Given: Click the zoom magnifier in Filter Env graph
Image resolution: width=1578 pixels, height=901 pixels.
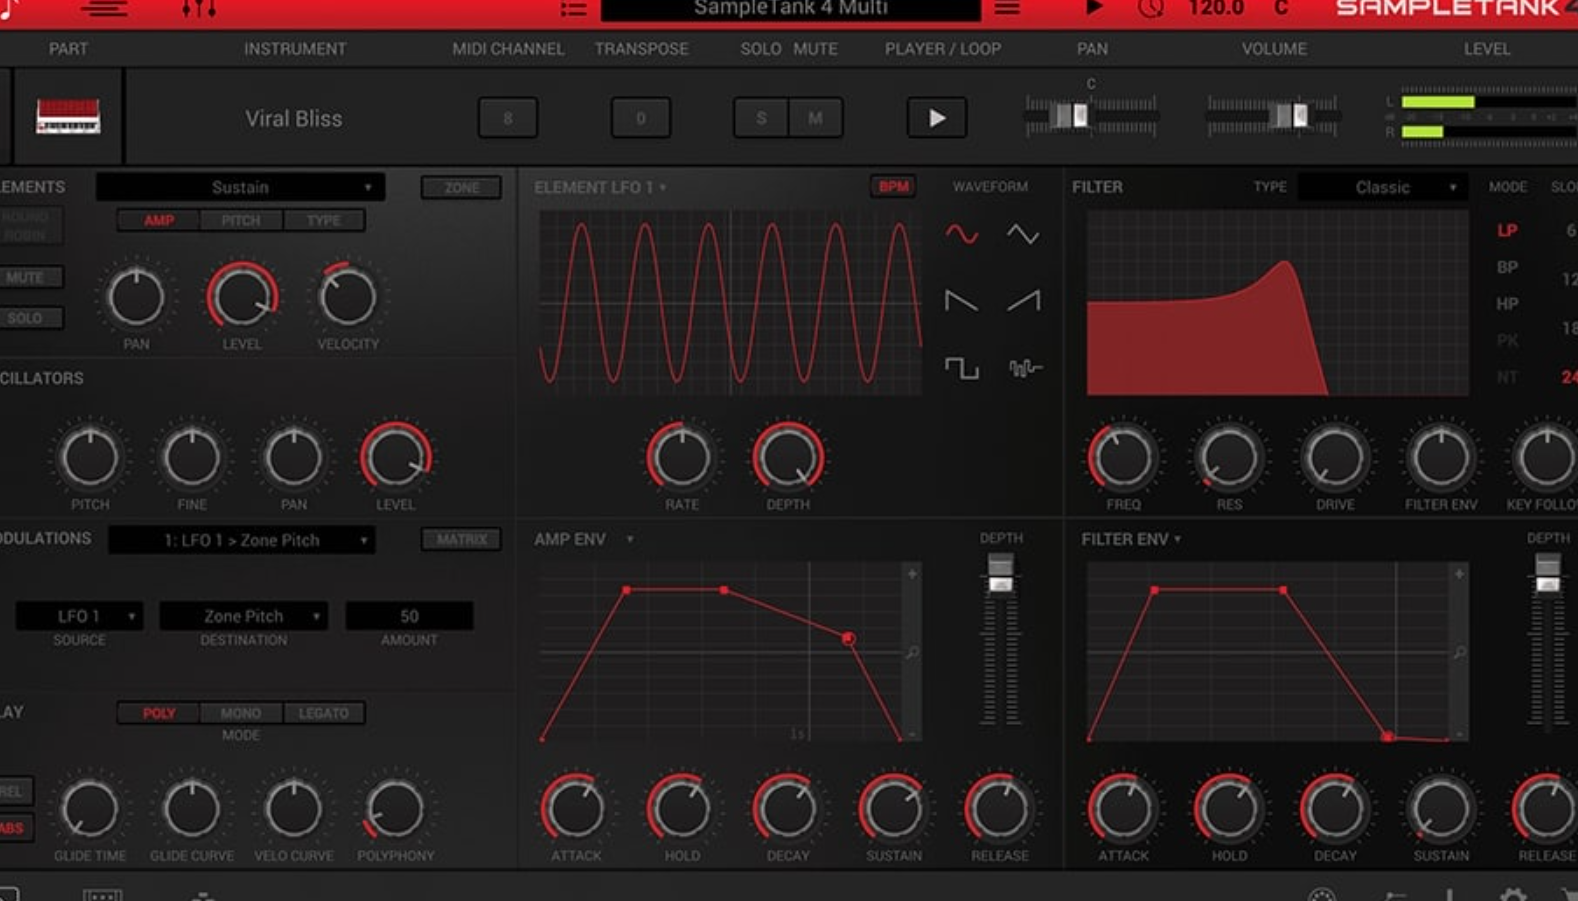Looking at the screenshot, I should click(x=1459, y=653).
